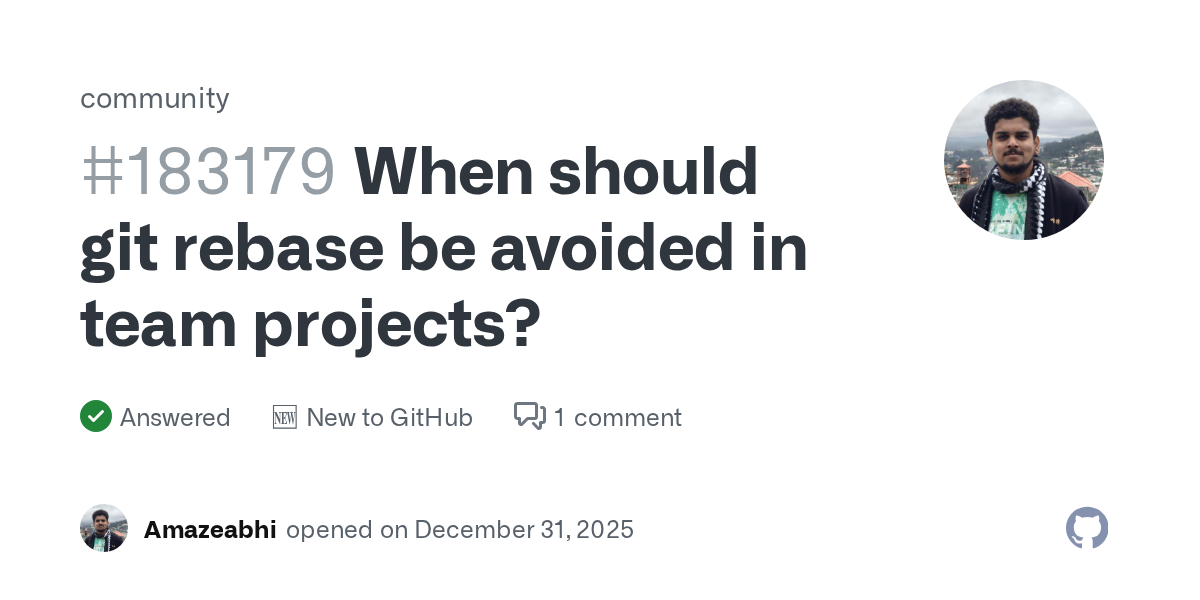Click "When should" in the title
This screenshot has width=1200, height=600.
556,171
